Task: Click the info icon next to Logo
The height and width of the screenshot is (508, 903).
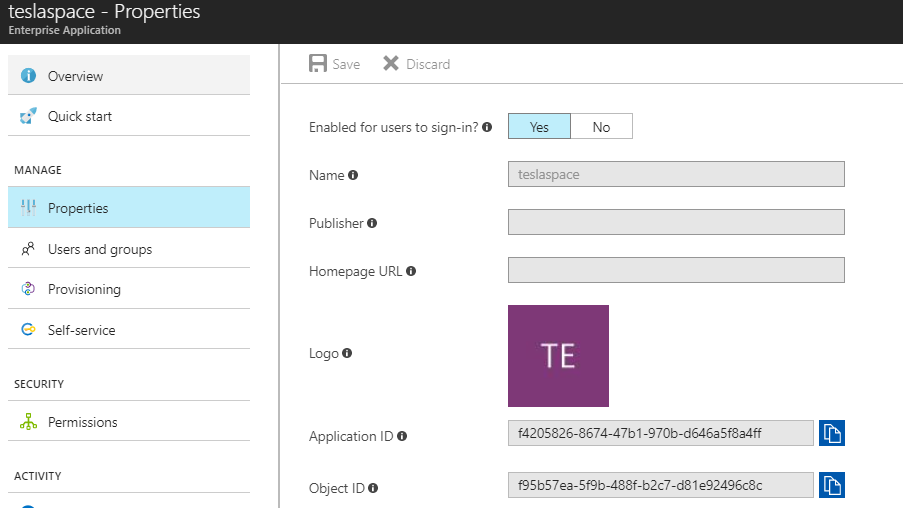Action: click(347, 353)
